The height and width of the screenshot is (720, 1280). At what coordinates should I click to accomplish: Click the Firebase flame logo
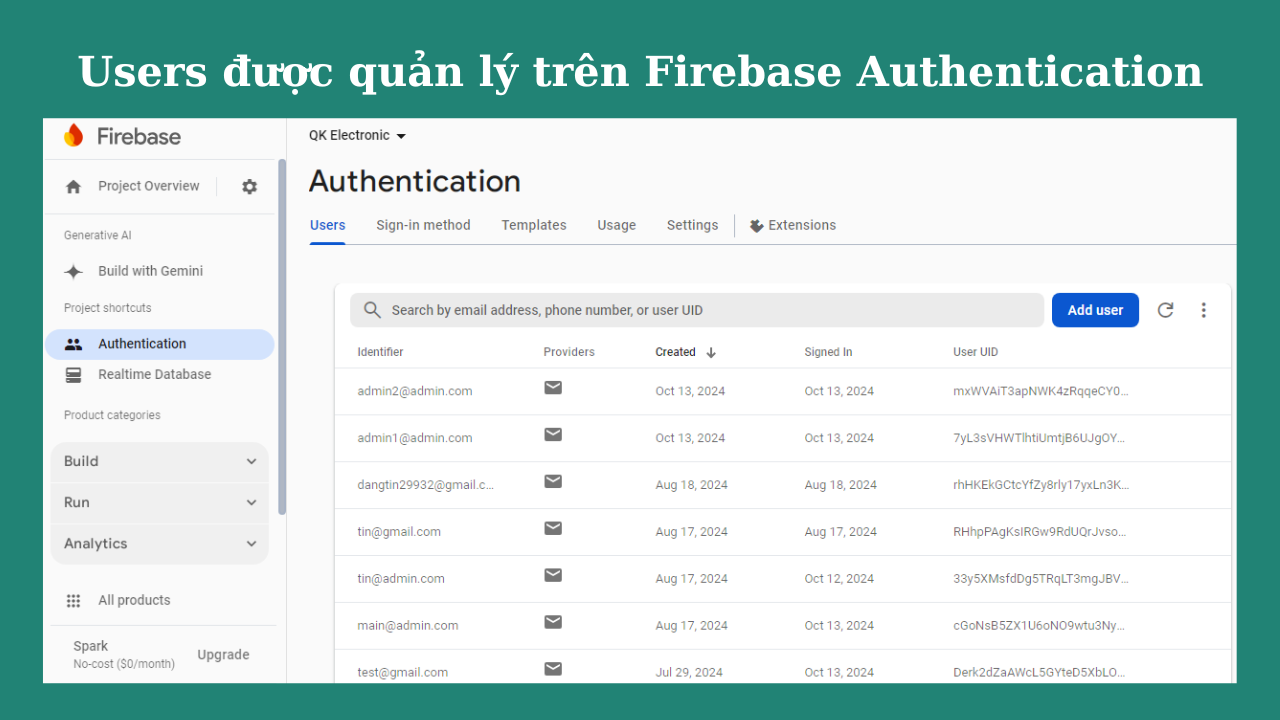(73, 136)
